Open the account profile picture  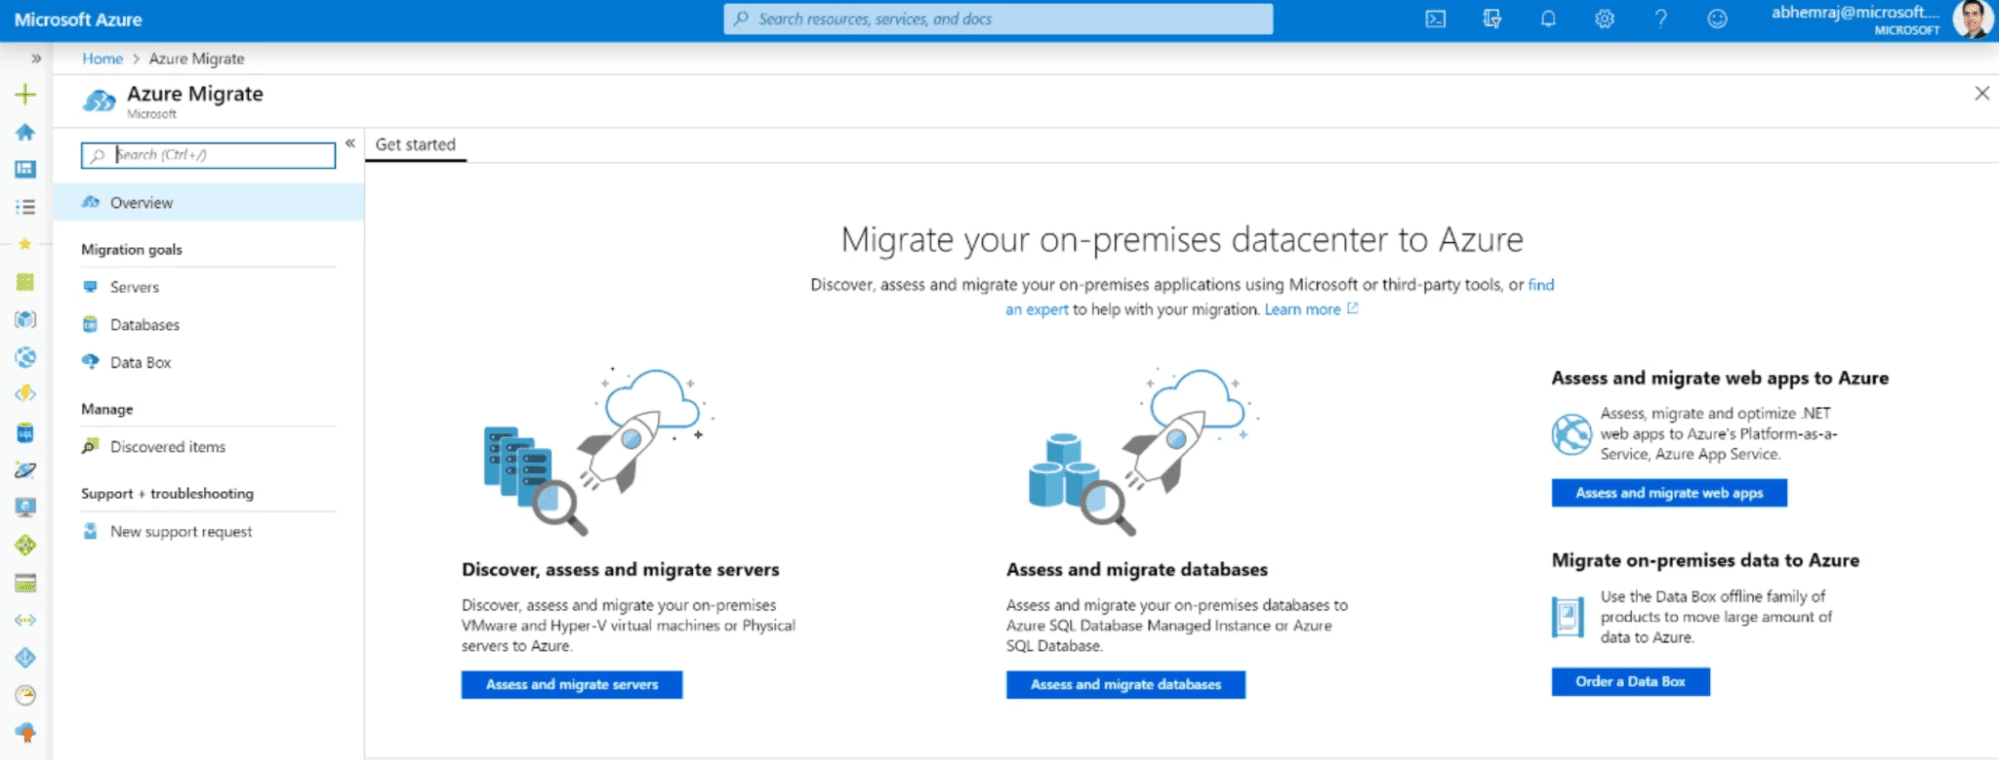[1972, 19]
